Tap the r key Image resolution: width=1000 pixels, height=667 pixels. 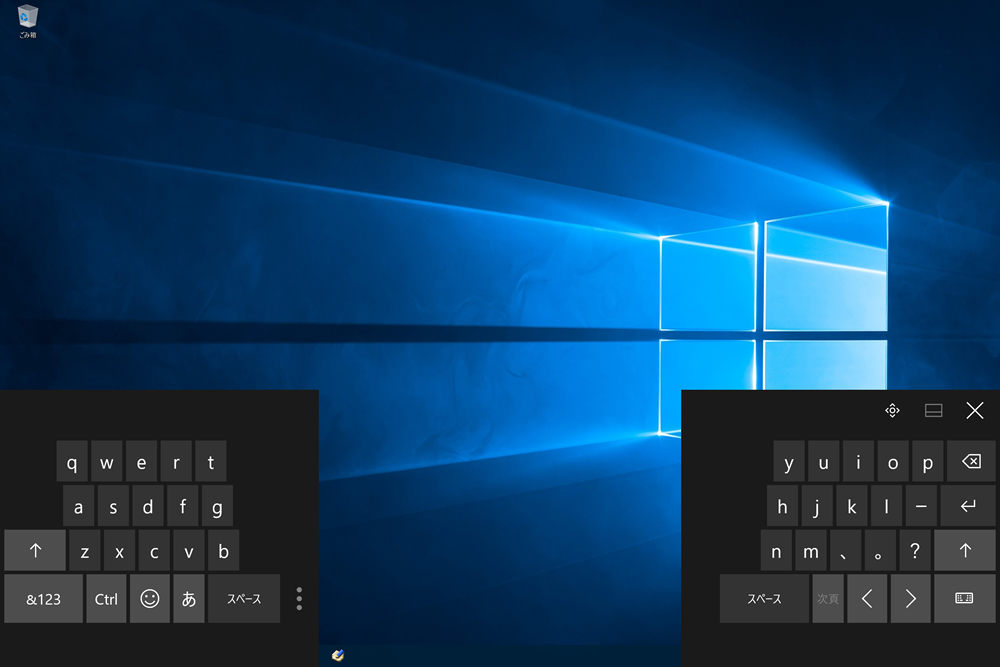tap(176, 461)
